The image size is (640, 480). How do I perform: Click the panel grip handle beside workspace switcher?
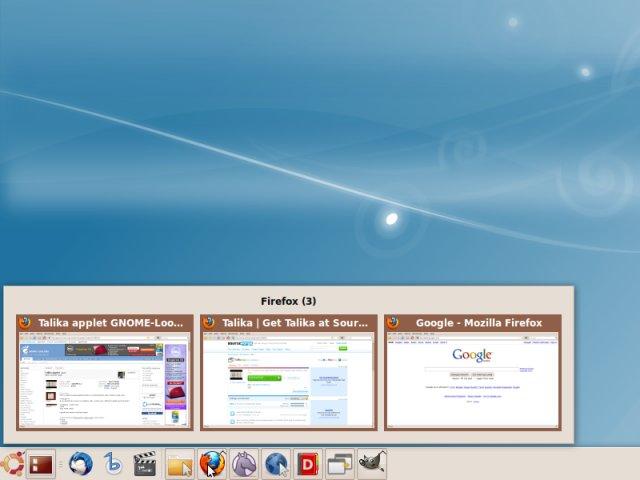coord(62,465)
